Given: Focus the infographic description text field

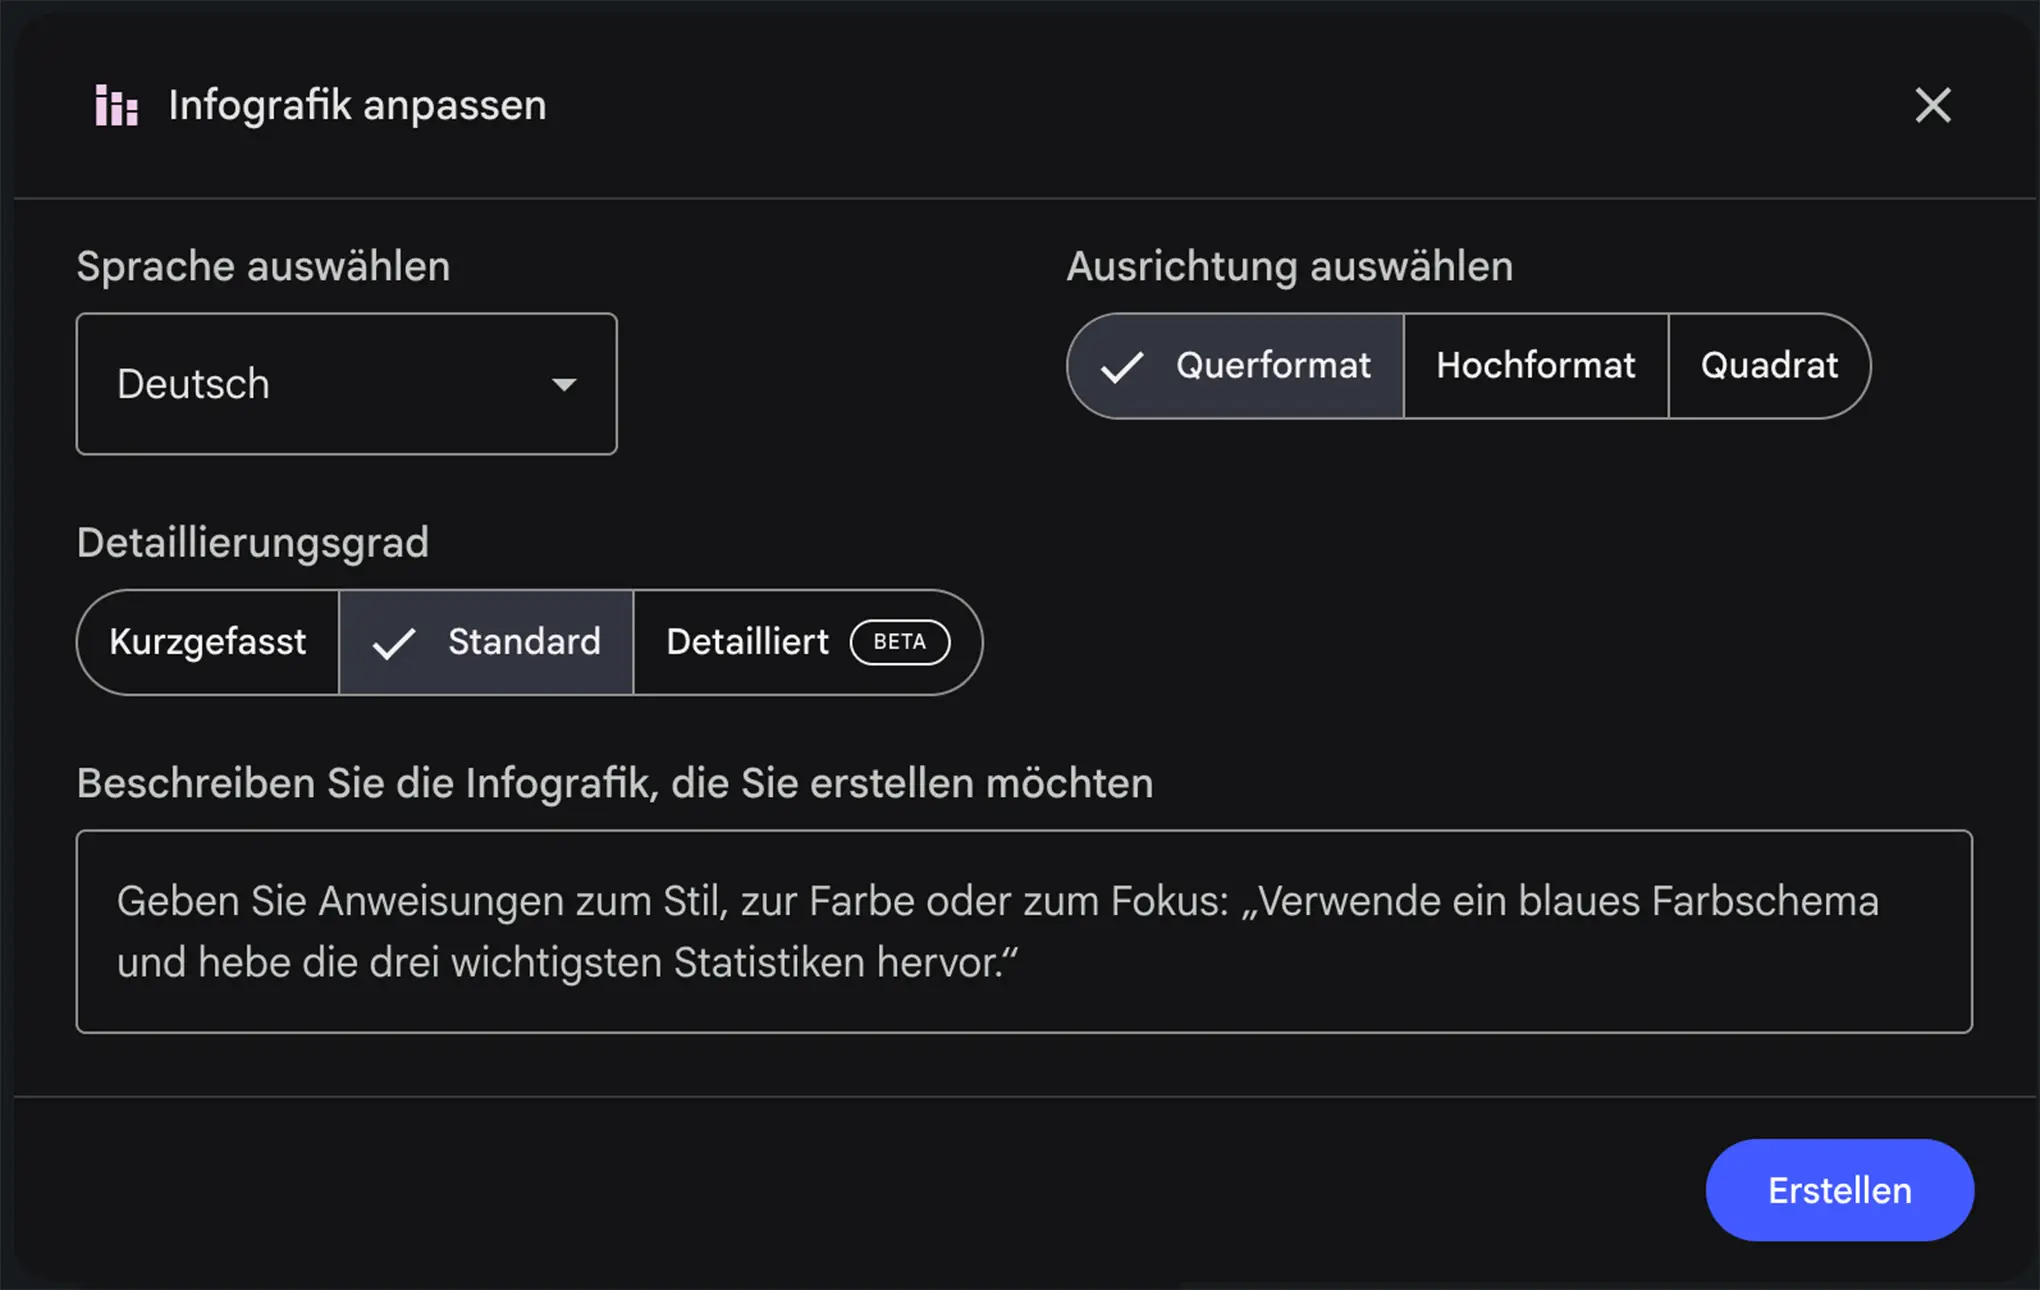Looking at the screenshot, I should coord(1024,931).
